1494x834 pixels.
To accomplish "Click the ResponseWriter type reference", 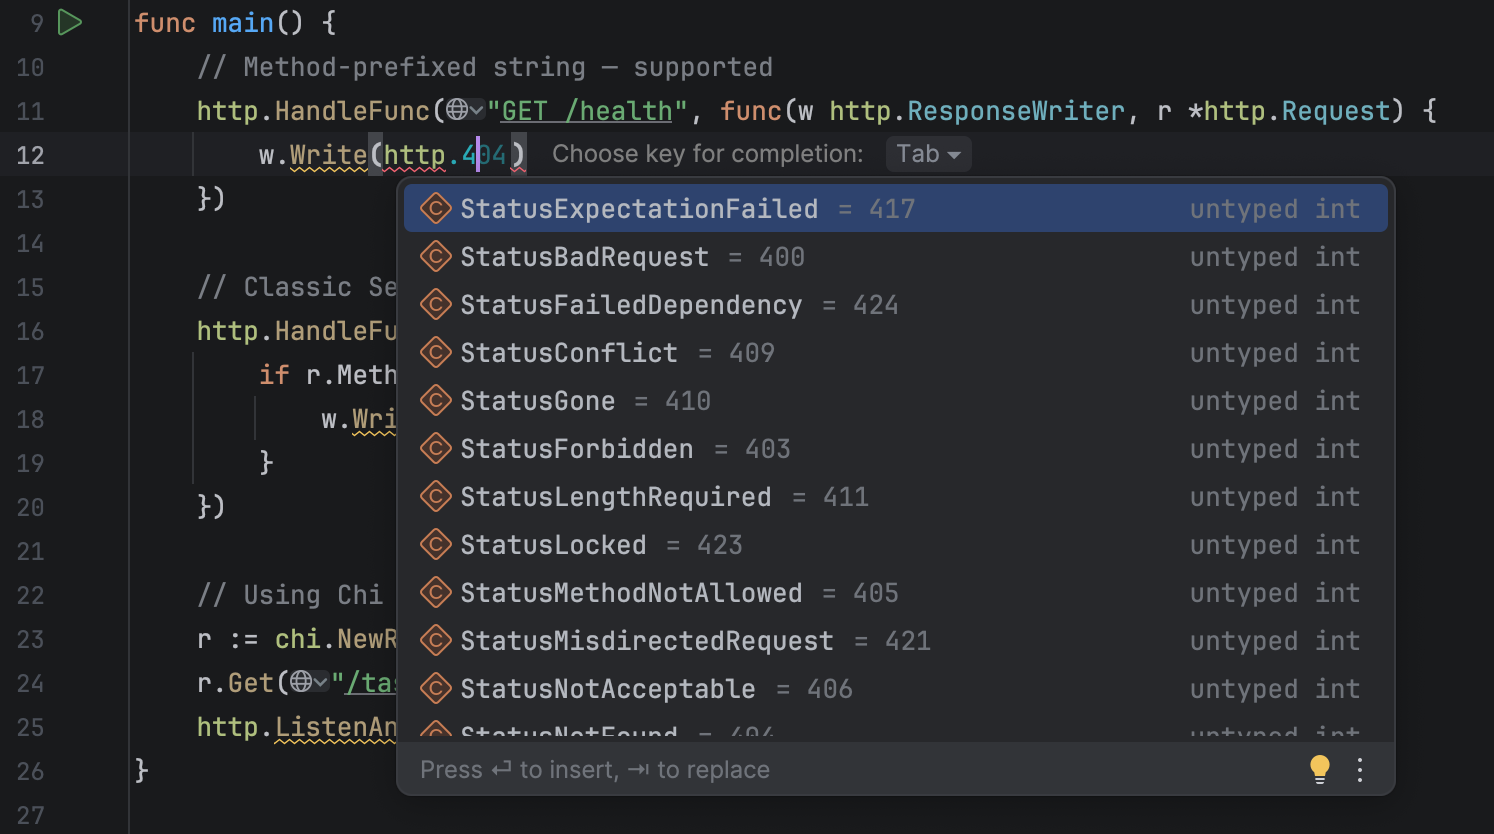I will pyautogui.click(x=1016, y=110).
